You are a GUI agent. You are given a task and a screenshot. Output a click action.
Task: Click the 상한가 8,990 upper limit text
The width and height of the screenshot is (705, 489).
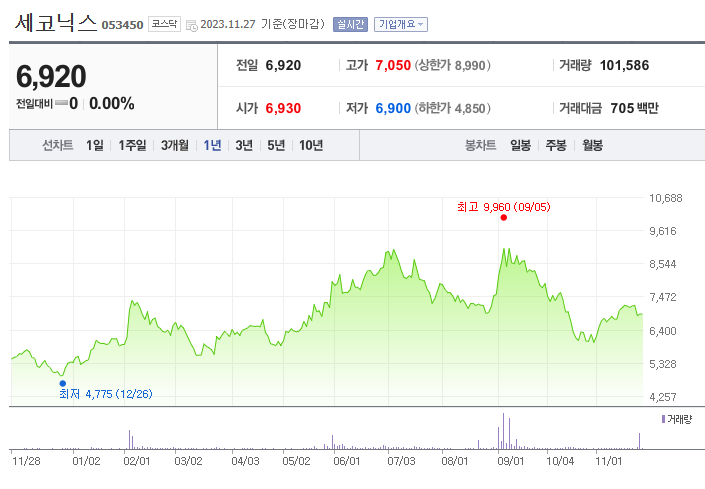coord(452,66)
